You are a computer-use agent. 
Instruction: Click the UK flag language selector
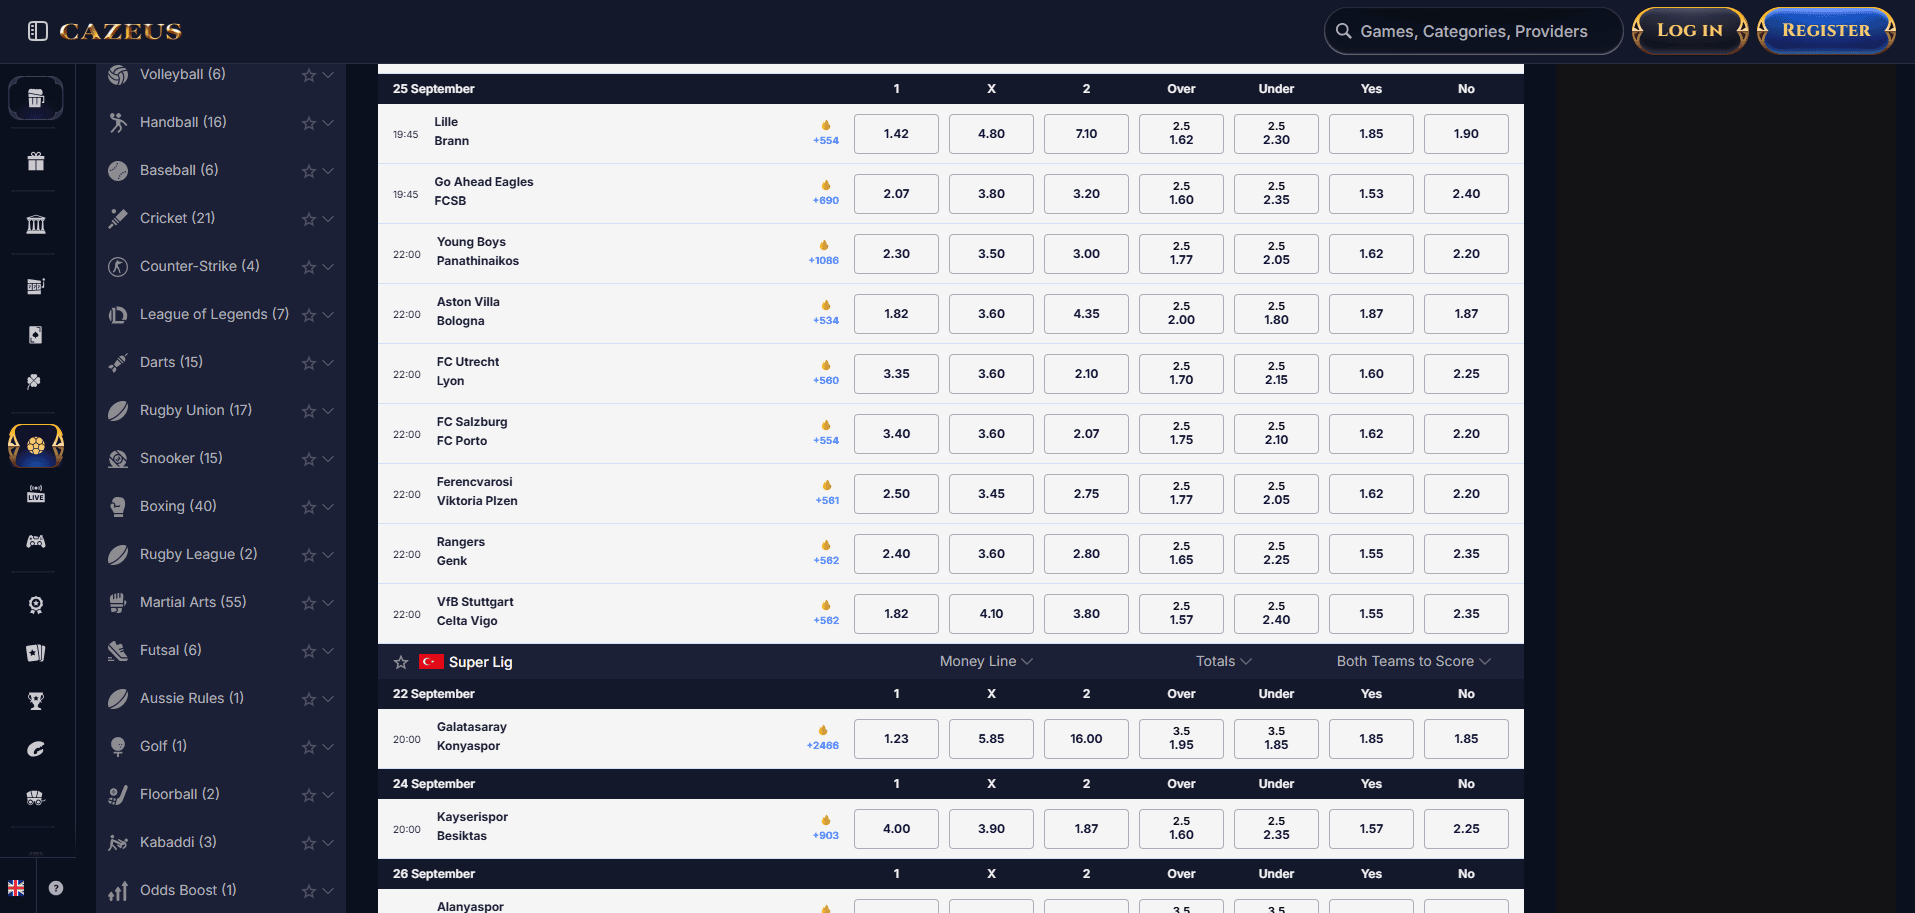coord(16,888)
